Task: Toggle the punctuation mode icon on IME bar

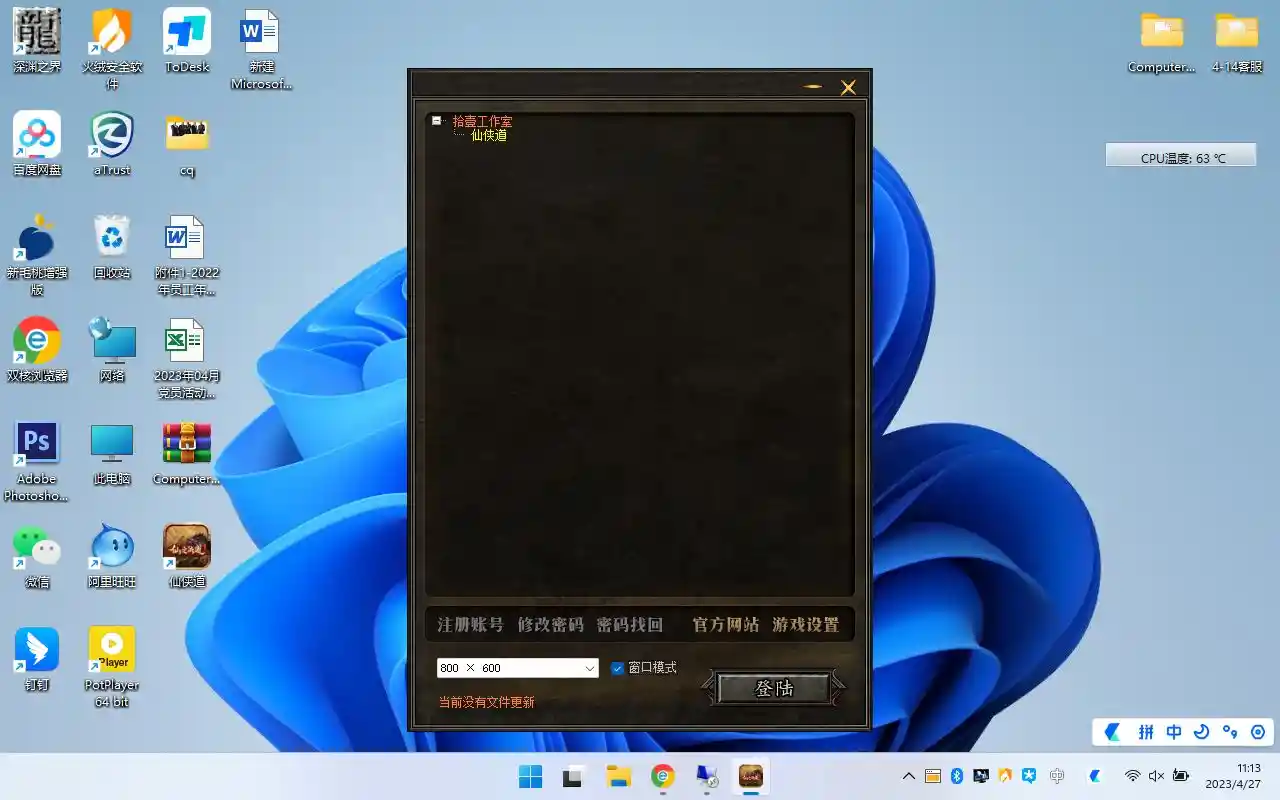Action: tap(1230, 732)
